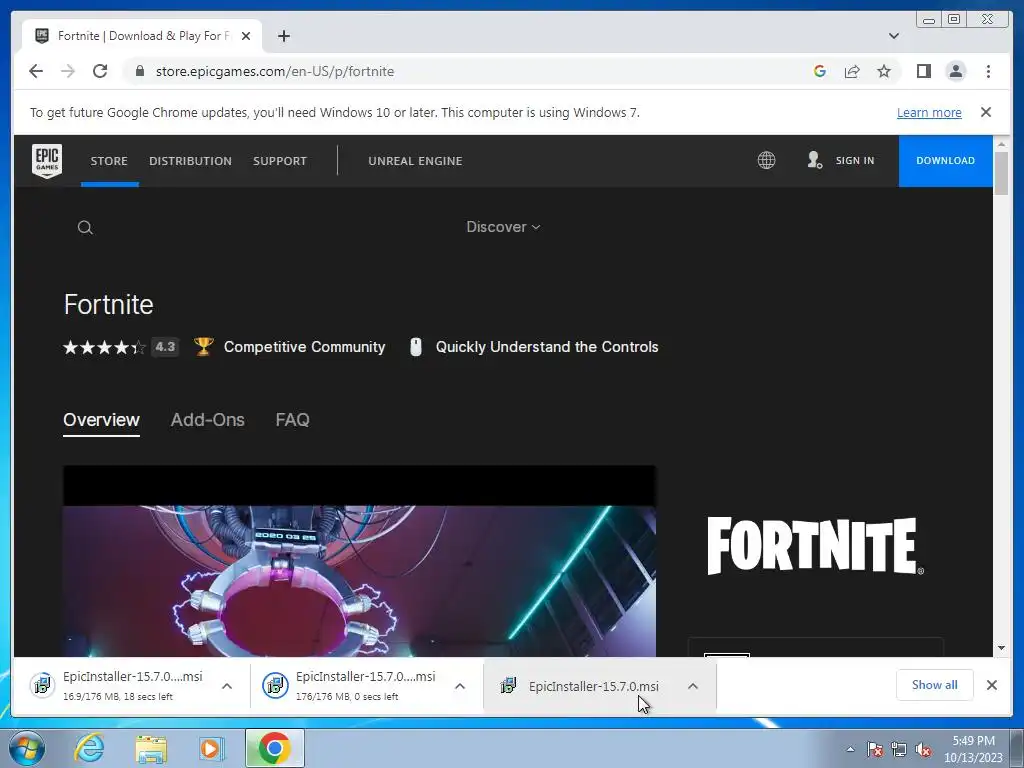Click the Epic Games logo
This screenshot has width=1024, height=768.
point(47,161)
